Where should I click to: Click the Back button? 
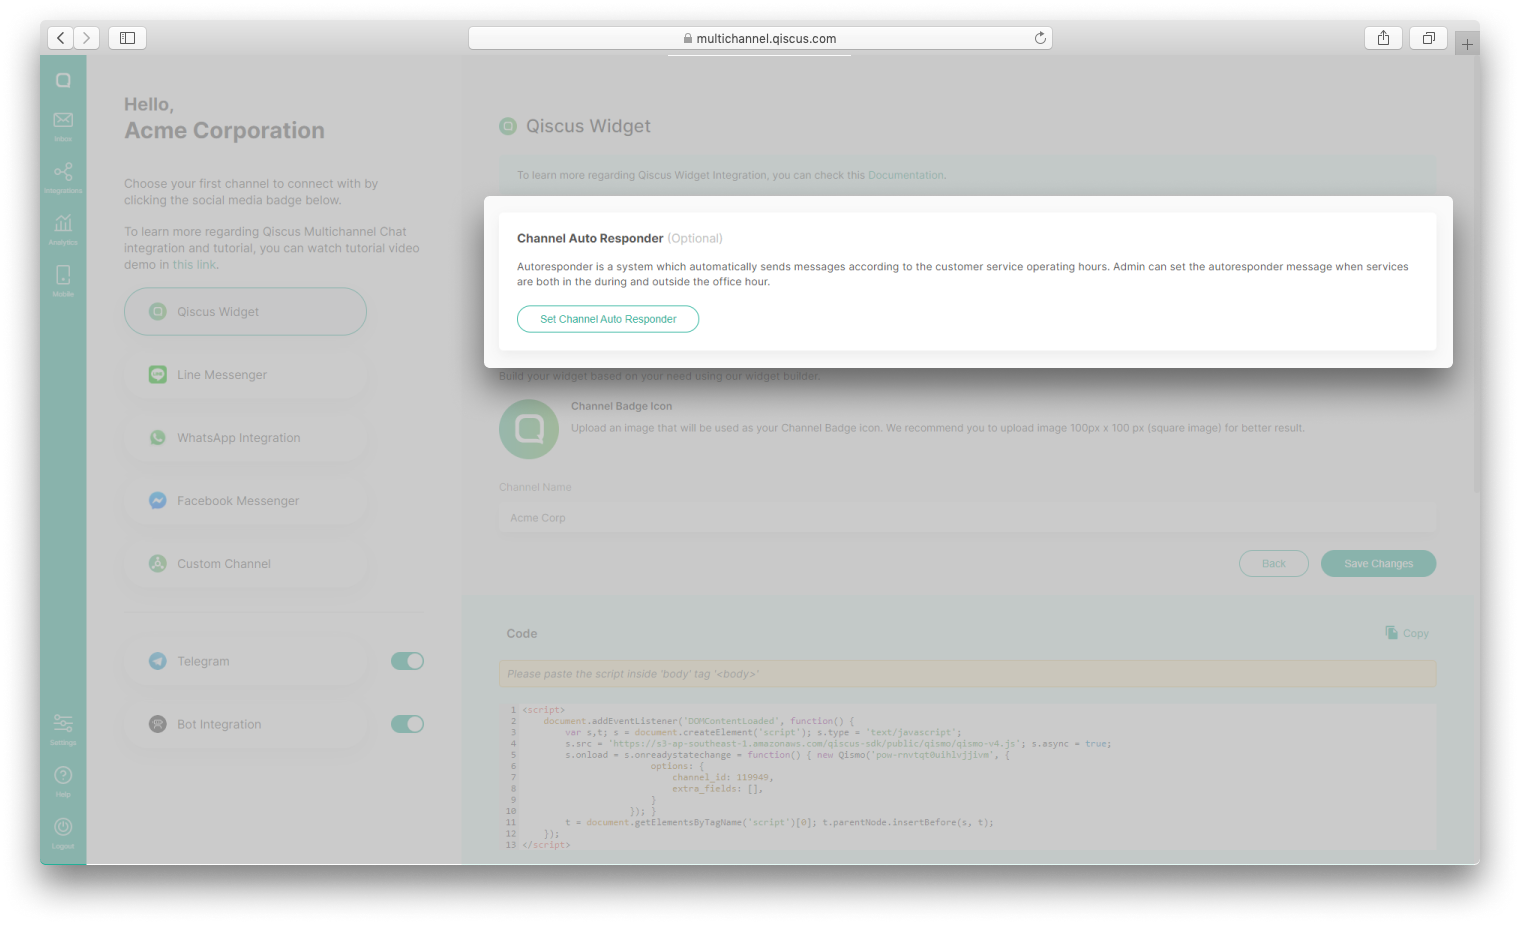click(1274, 563)
